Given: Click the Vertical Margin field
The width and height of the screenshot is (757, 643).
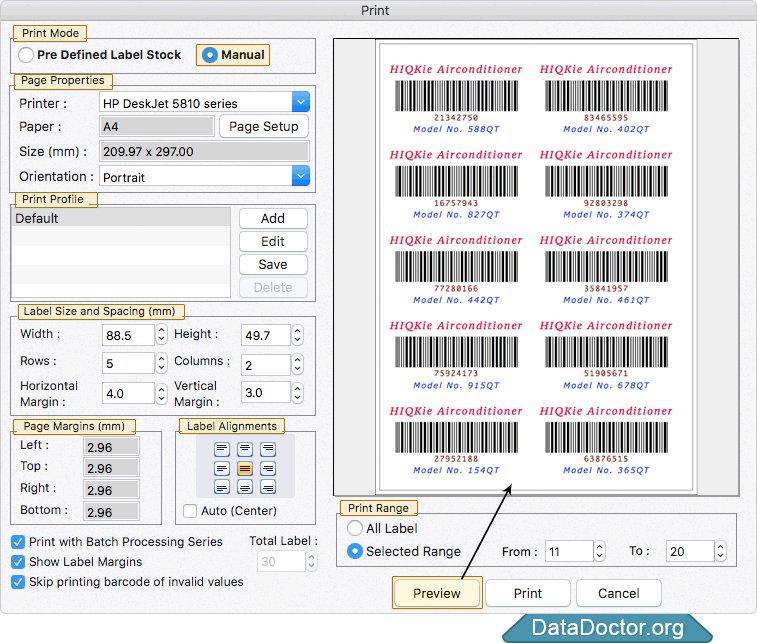Looking at the screenshot, I should pos(266,392).
